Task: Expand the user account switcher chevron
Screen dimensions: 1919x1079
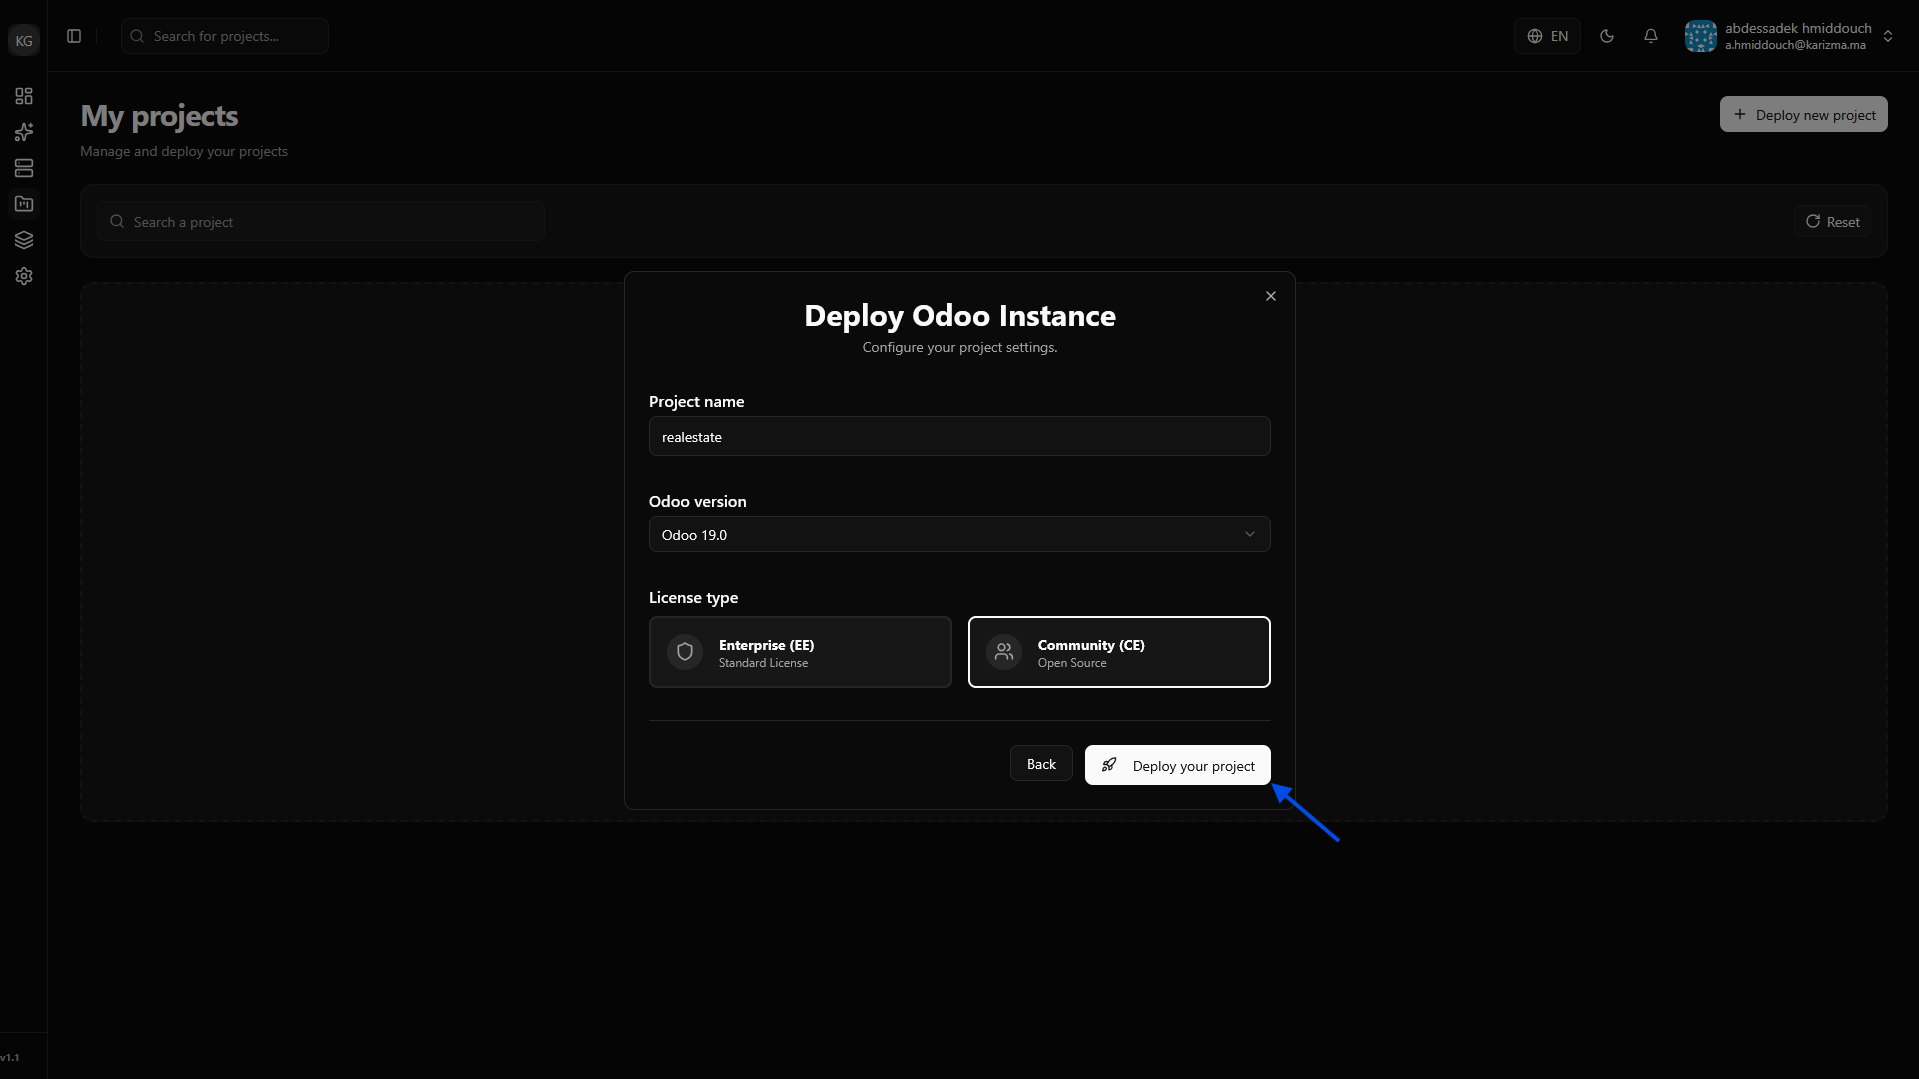Action: coord(1888,36)
